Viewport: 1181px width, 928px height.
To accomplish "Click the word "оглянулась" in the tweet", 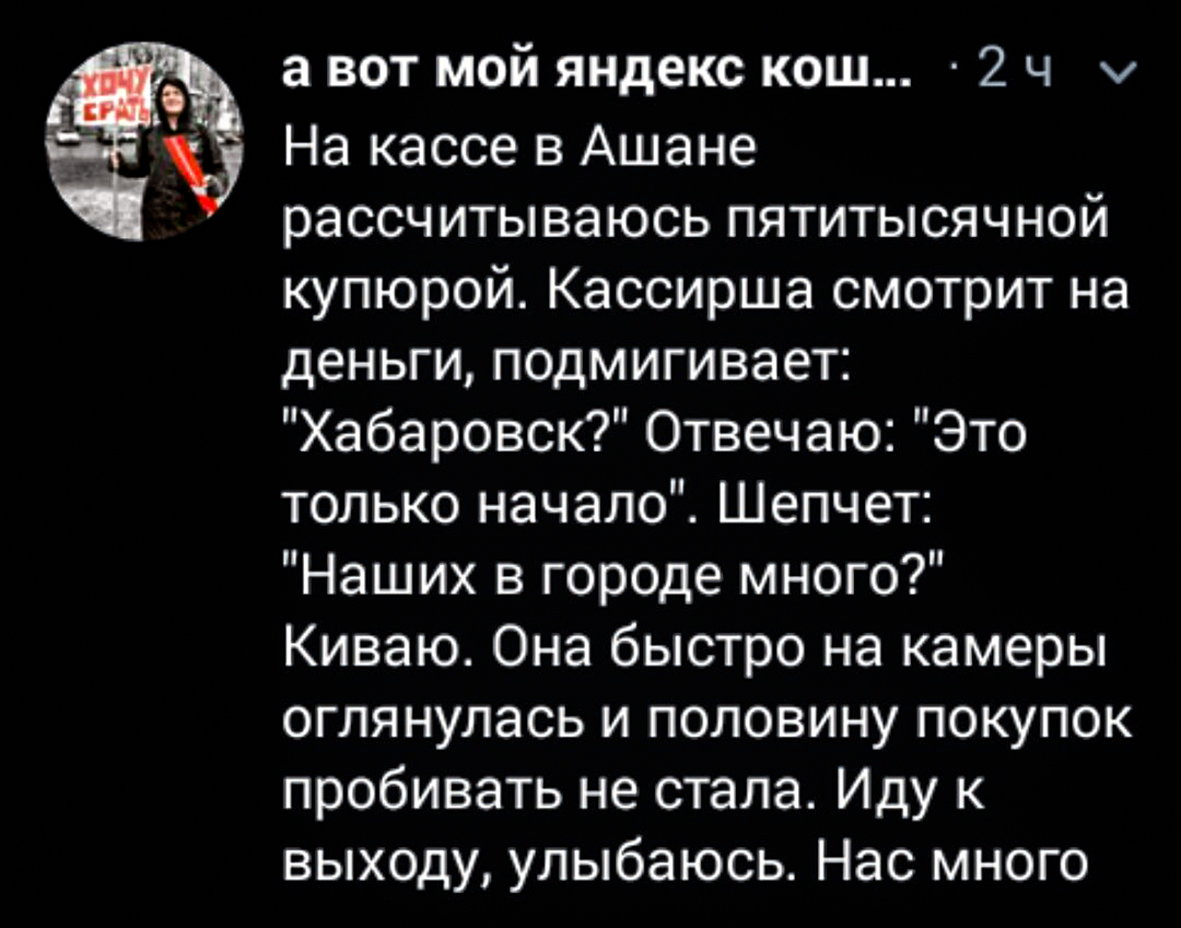I will (434, 725).
